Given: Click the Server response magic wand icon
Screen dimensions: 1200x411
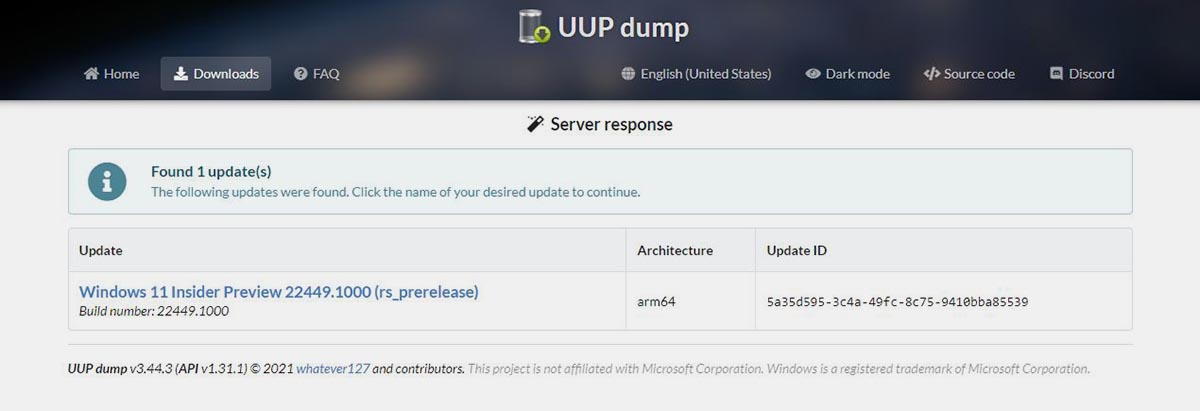Looking at the screenshot, I should pyautogui.click(x=535, y=125).
